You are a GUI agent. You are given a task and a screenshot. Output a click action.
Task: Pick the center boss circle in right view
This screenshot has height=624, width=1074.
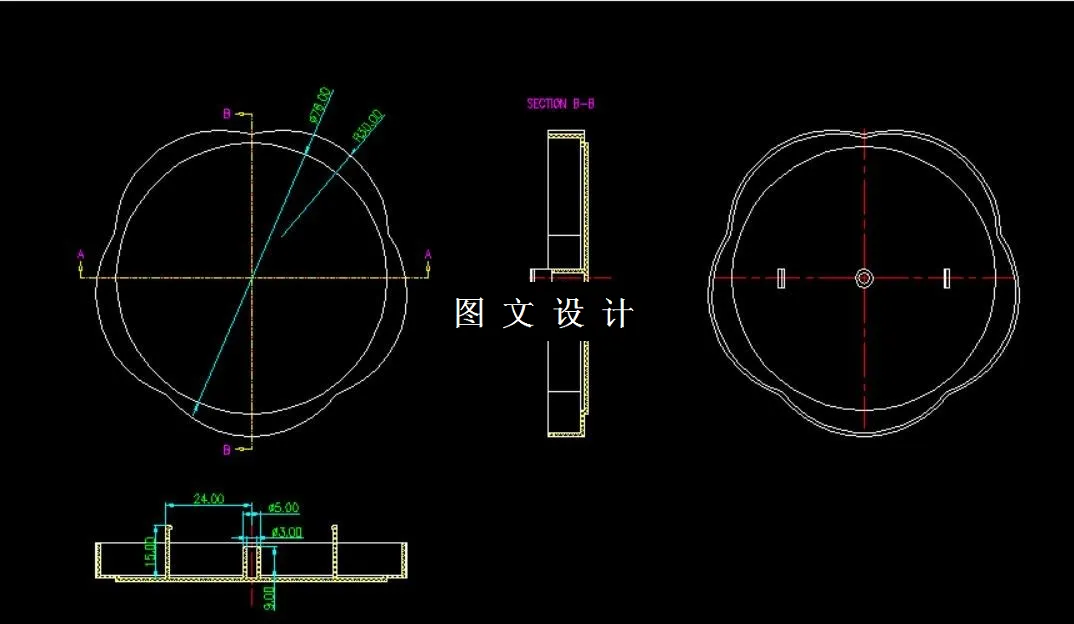point(864,278)
